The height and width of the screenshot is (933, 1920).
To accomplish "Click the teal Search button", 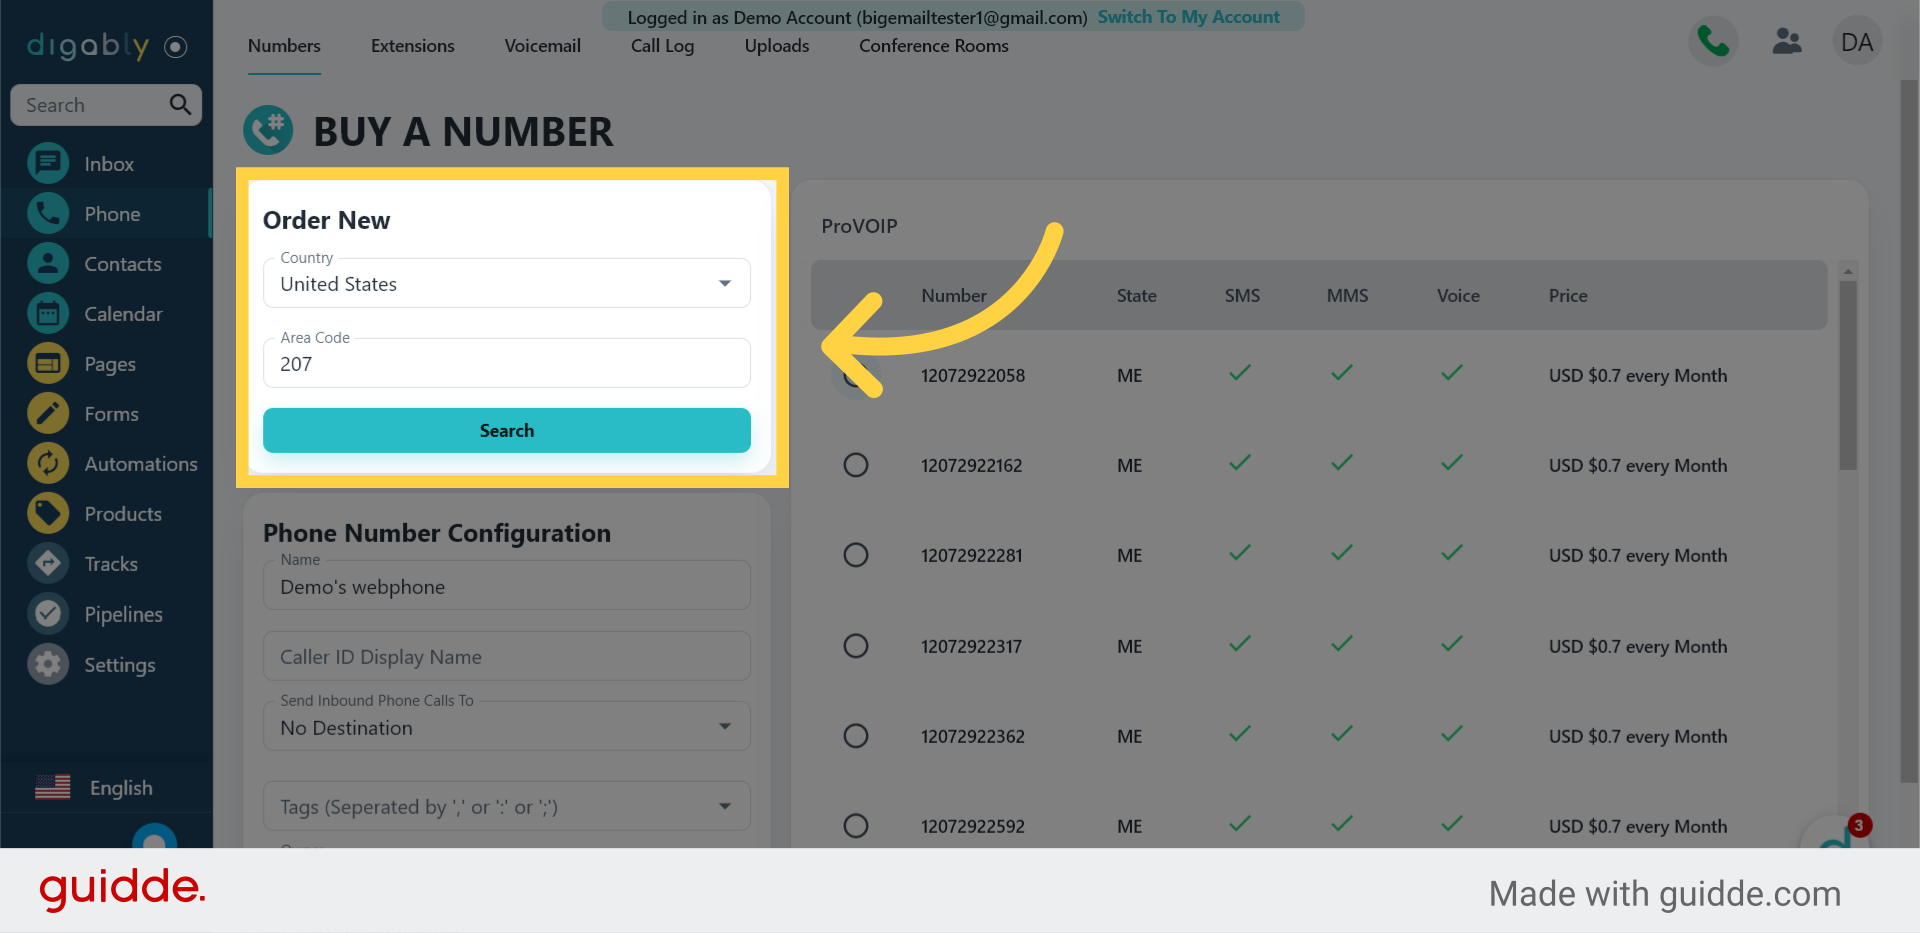I will click(x=506, y=431).
